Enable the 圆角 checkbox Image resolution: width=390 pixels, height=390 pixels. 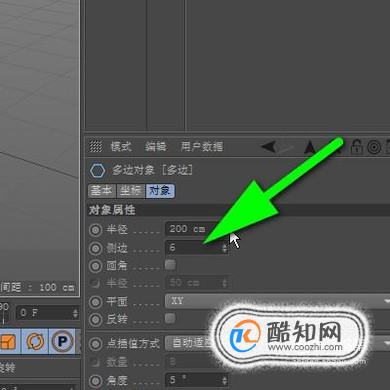[x=170, y=265]
